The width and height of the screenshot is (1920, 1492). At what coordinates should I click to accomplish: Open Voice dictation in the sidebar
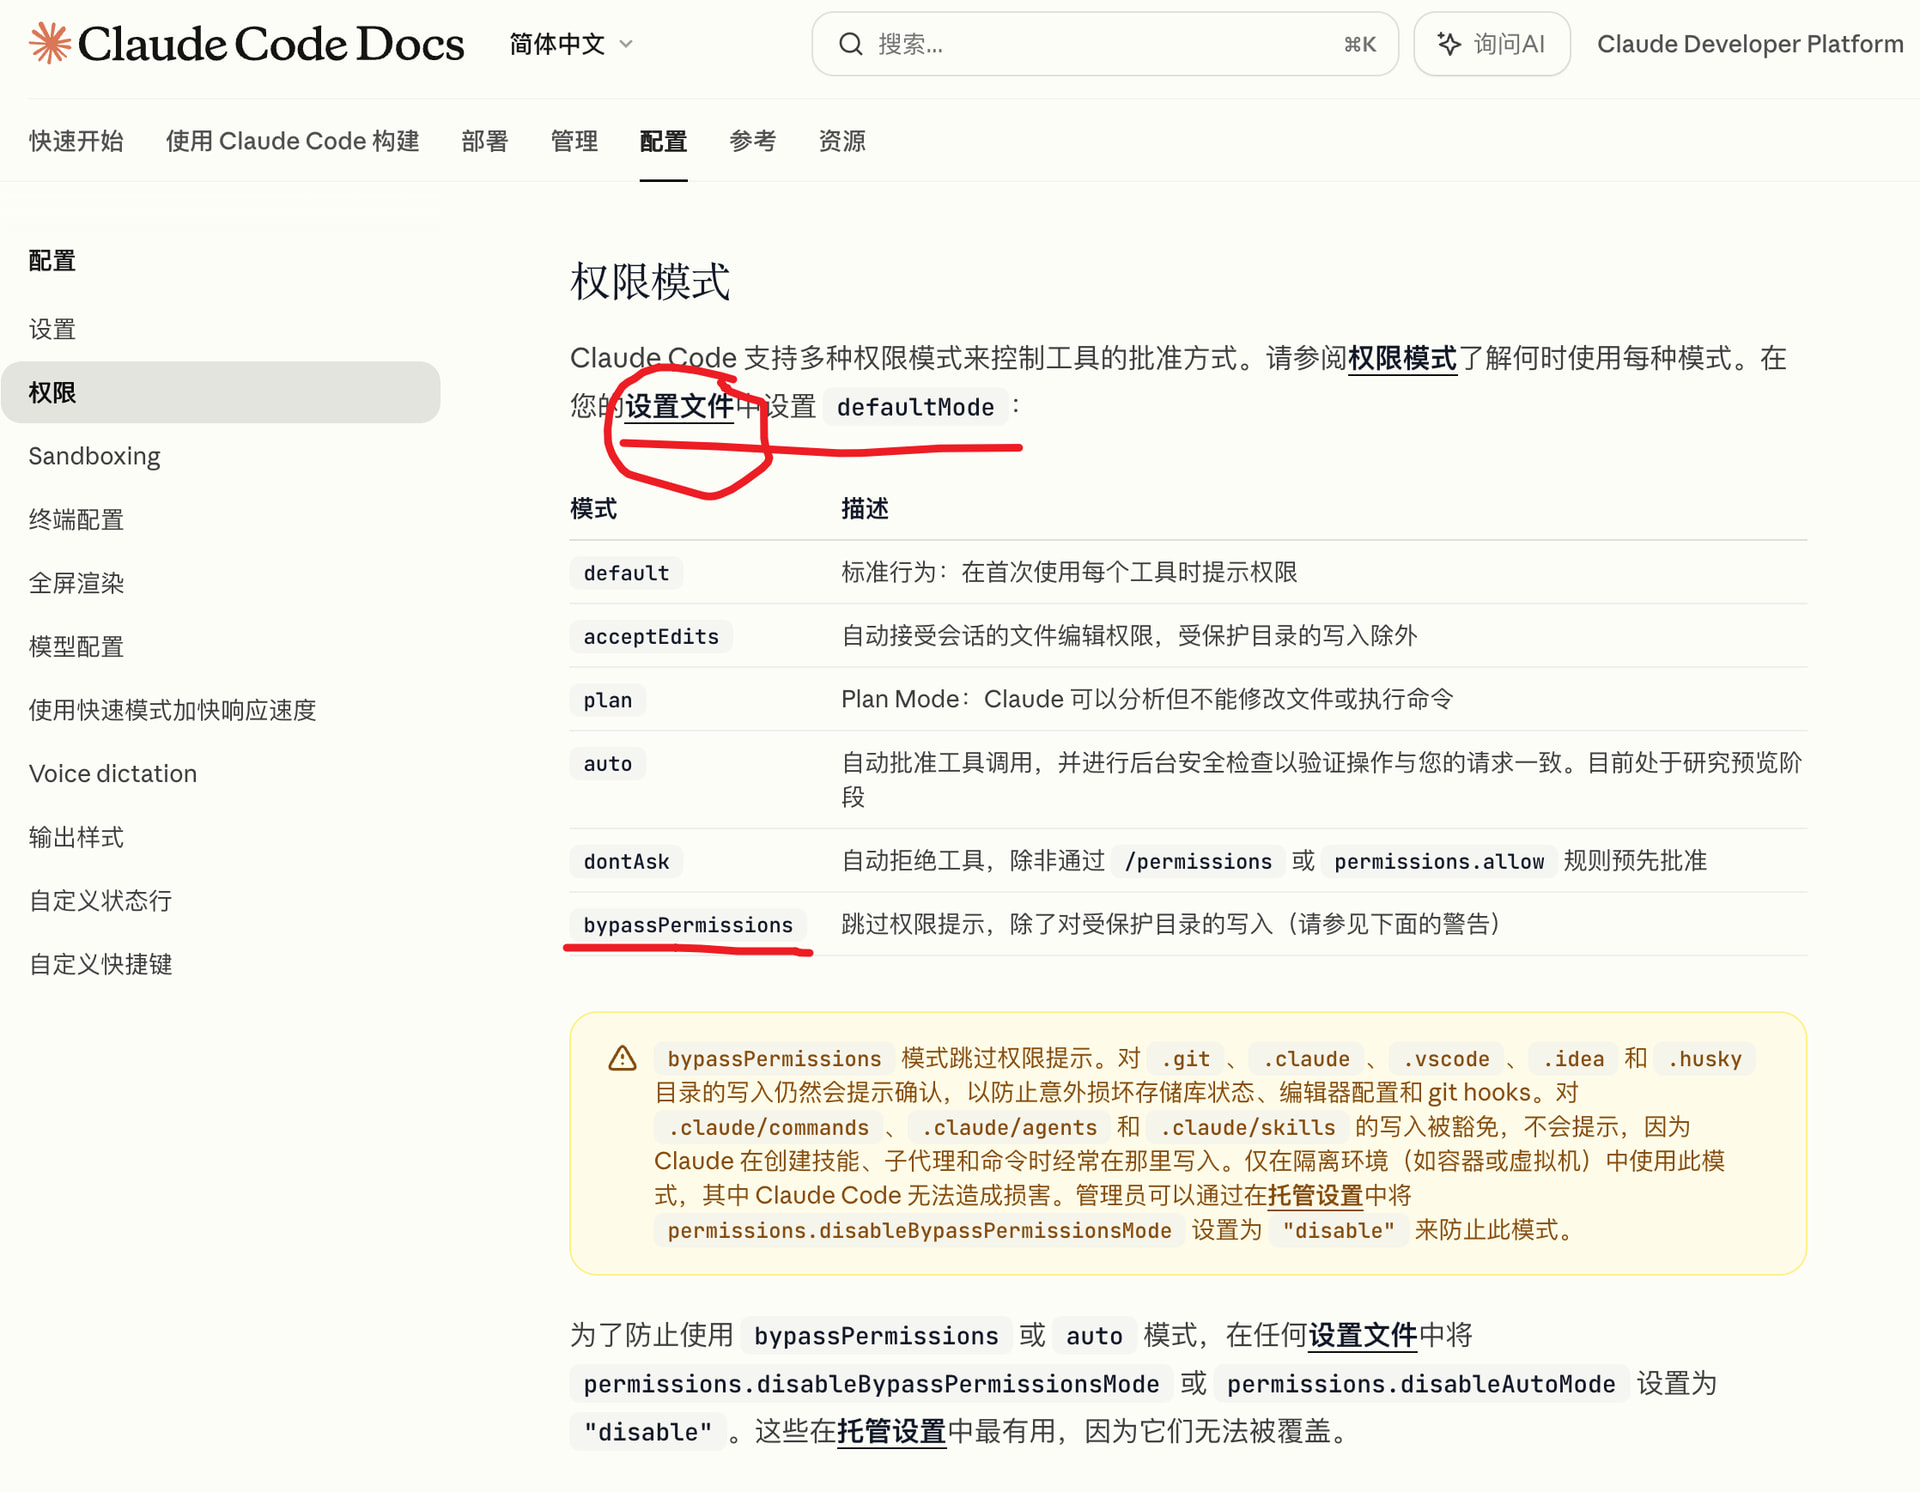[113, 773]
